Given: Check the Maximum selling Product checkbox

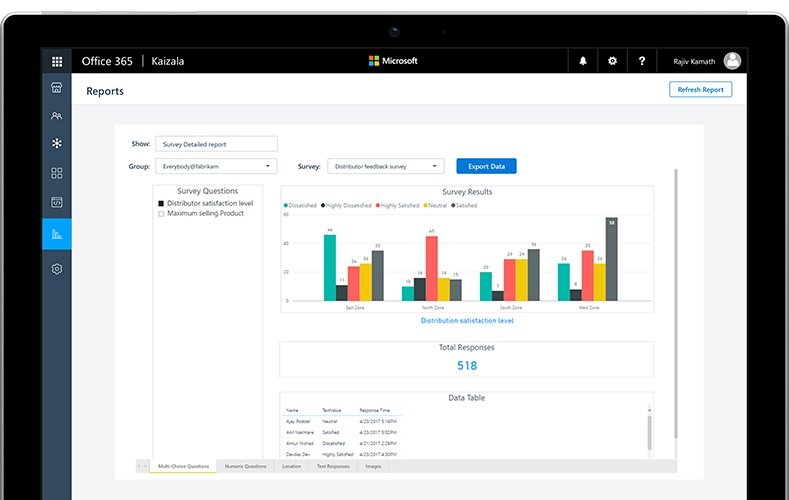Looking at the screenshot, I should coord(161,213).
